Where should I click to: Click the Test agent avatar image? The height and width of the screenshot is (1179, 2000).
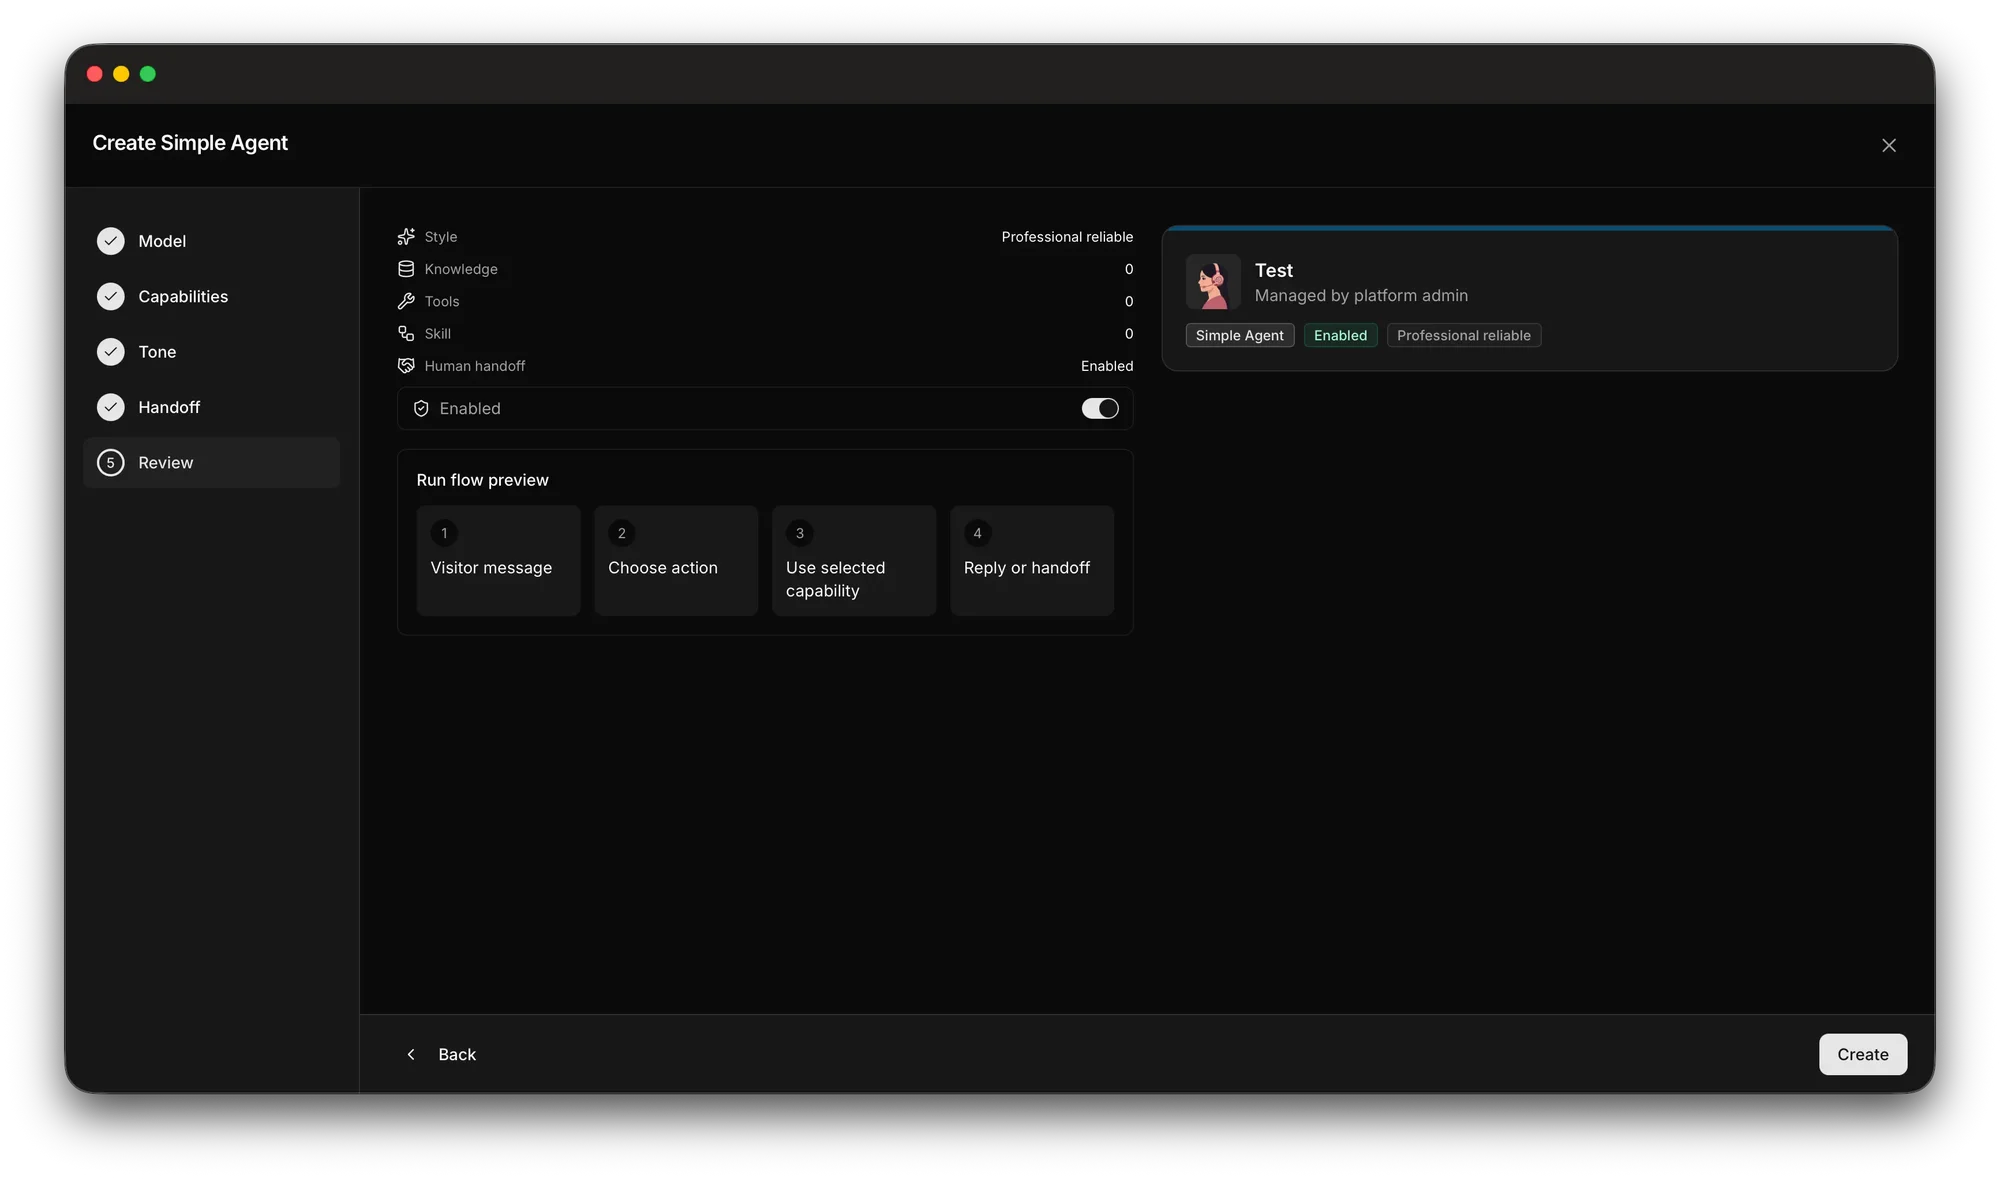(x=1213, y=282)
